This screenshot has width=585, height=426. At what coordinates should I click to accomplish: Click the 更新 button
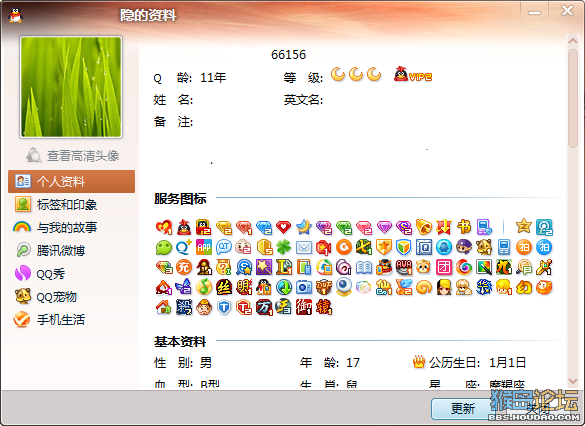pyautogui.click(x=463, y=408)
